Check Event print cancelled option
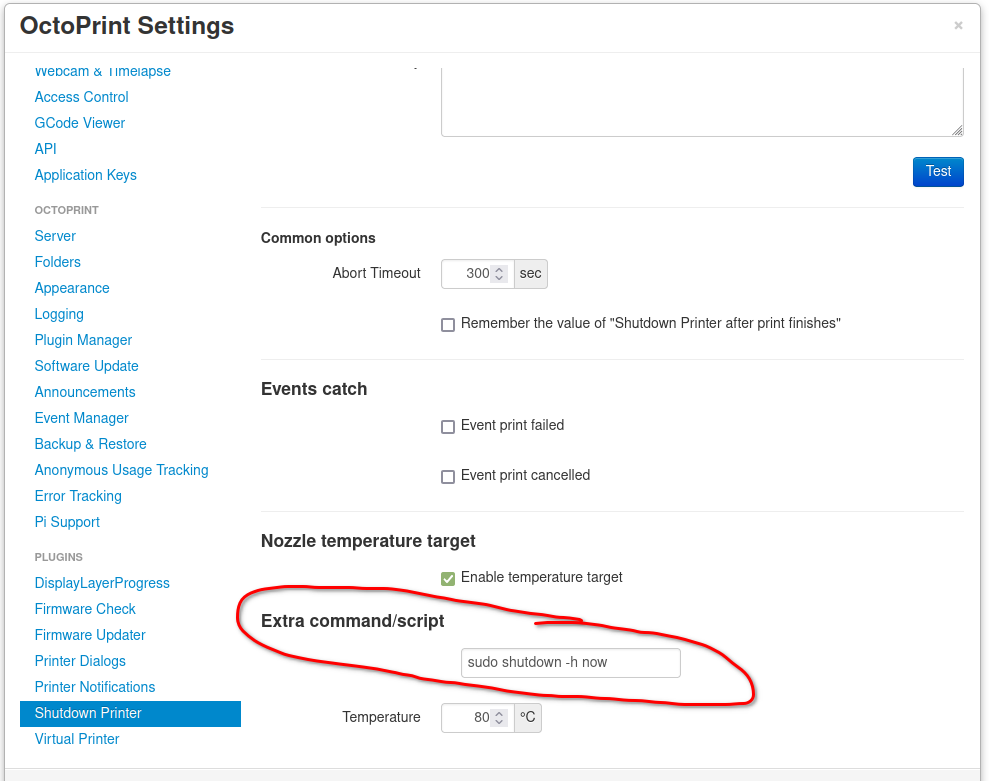 [448, 477]
